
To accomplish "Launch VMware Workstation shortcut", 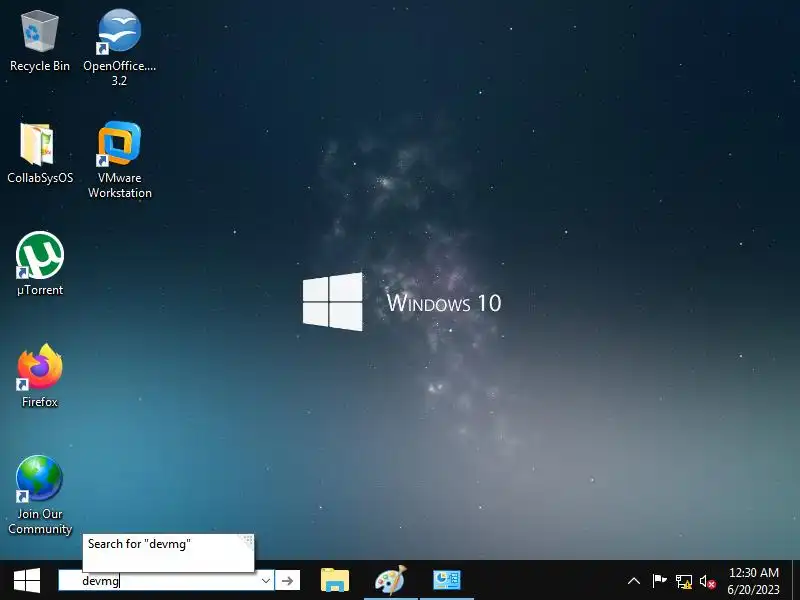I will coord(119,159).
